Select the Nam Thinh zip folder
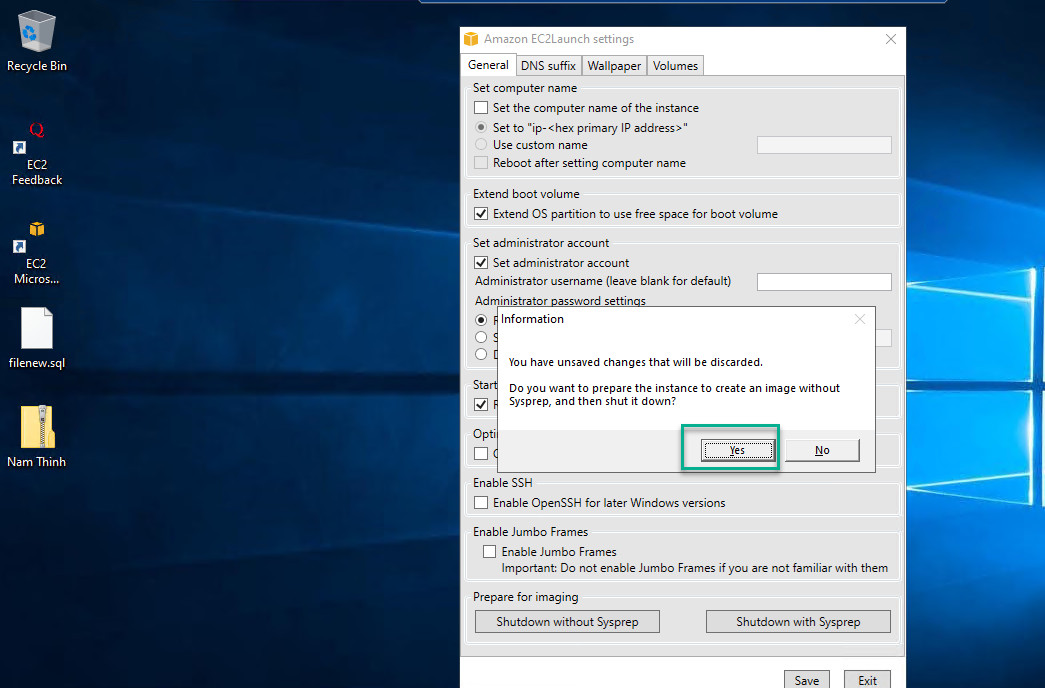 tap(37, 437)
